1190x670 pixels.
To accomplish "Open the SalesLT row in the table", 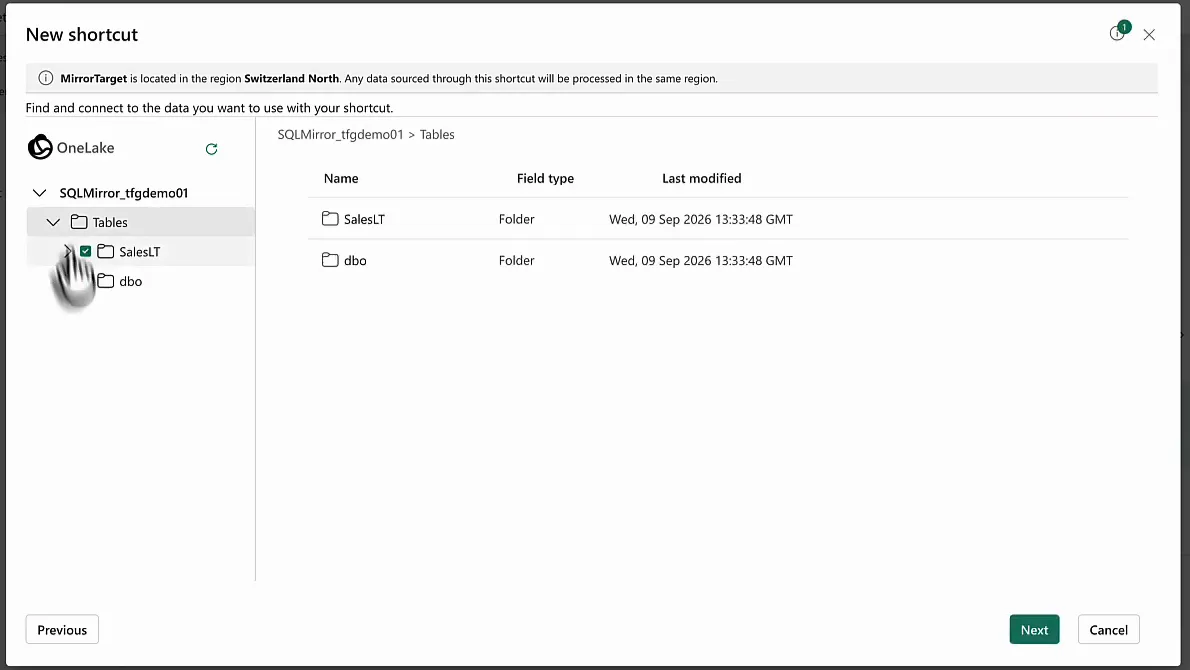I will coord(718,219).
